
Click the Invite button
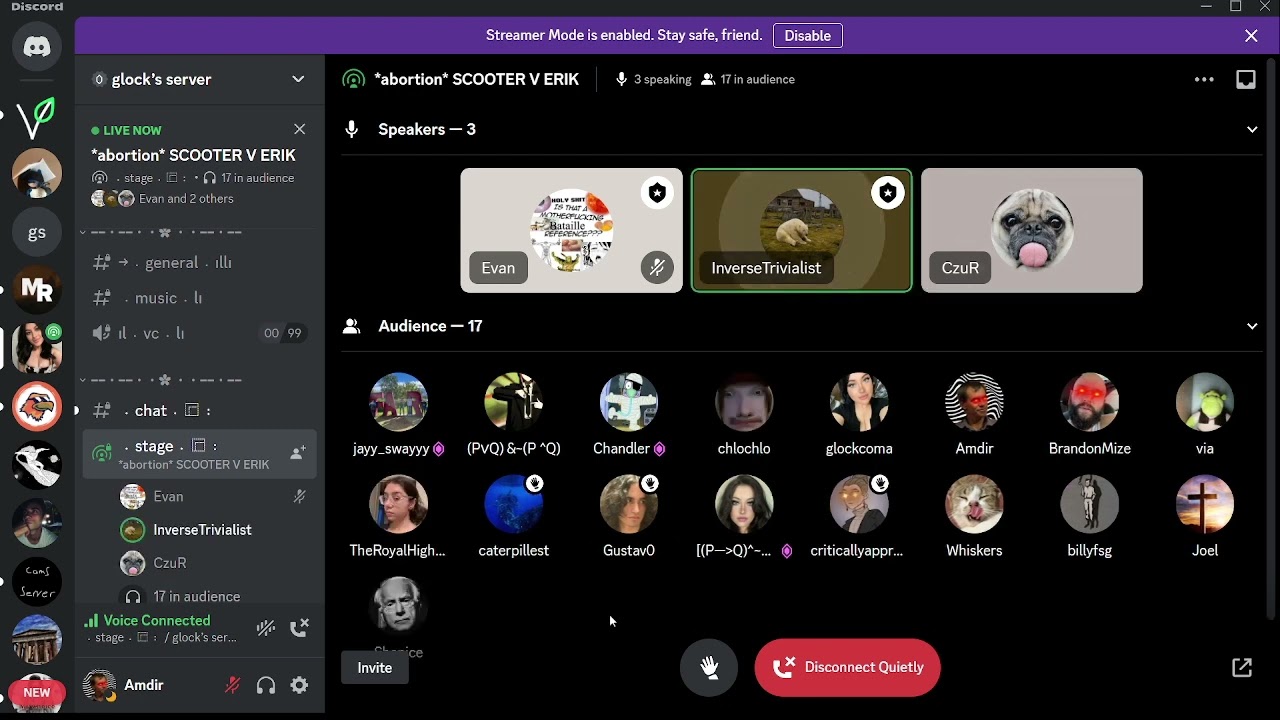click(375, 668)
